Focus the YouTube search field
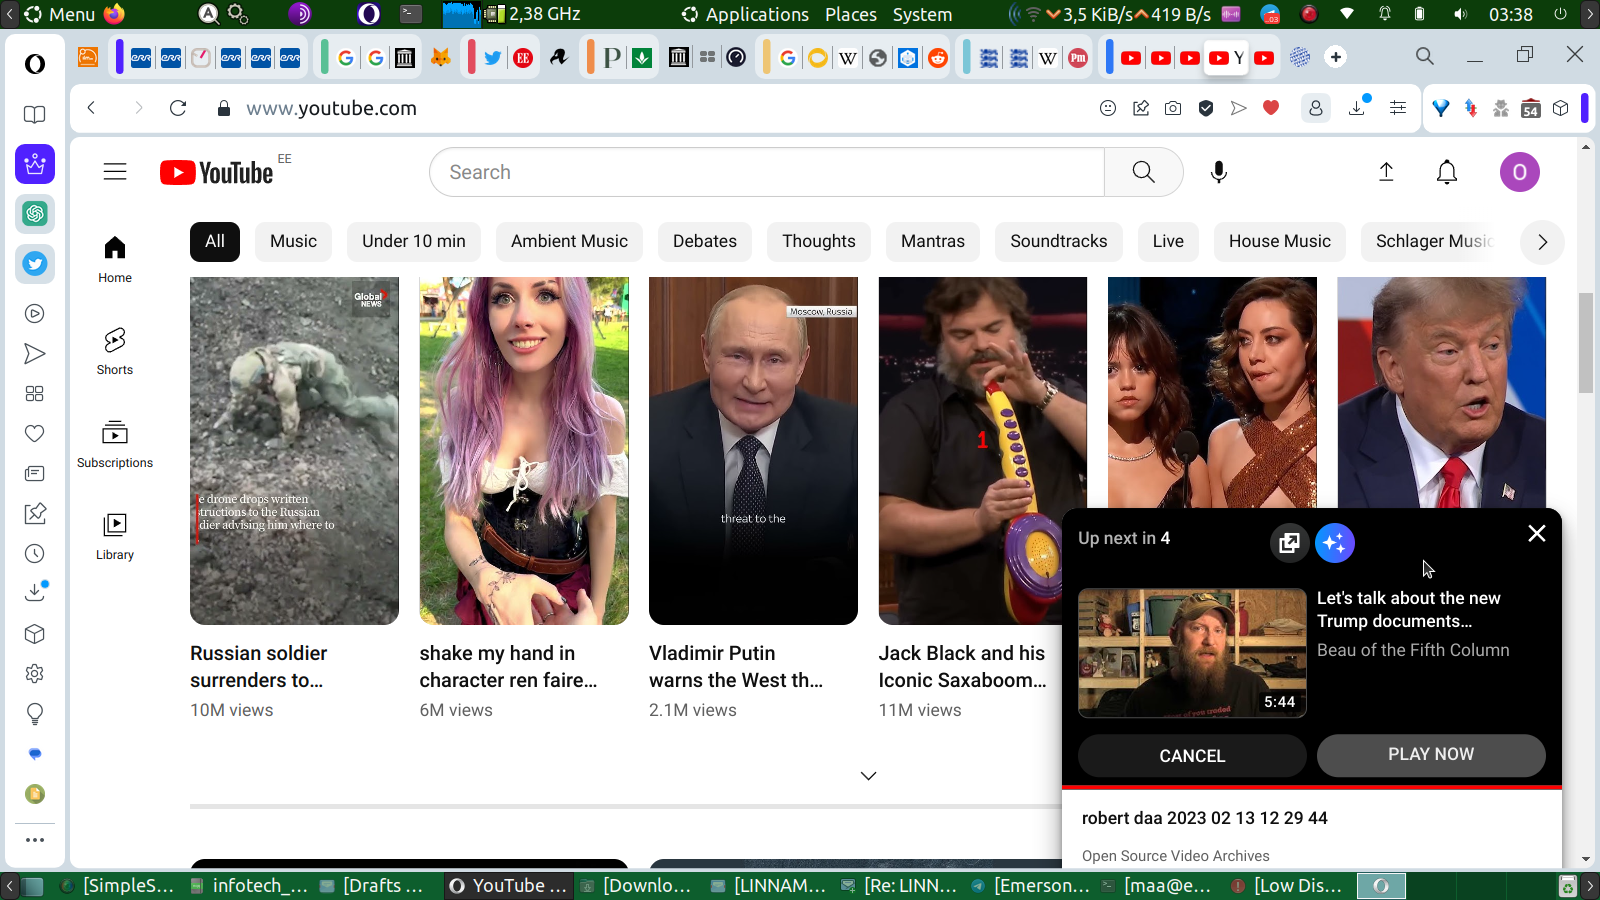 [x=766, y=172]
